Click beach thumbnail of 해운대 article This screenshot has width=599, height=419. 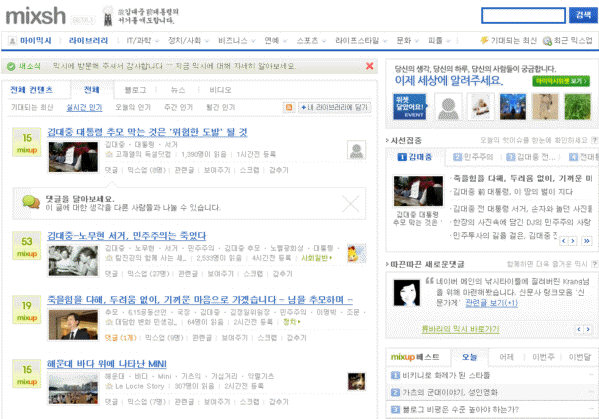pos(73,388)
